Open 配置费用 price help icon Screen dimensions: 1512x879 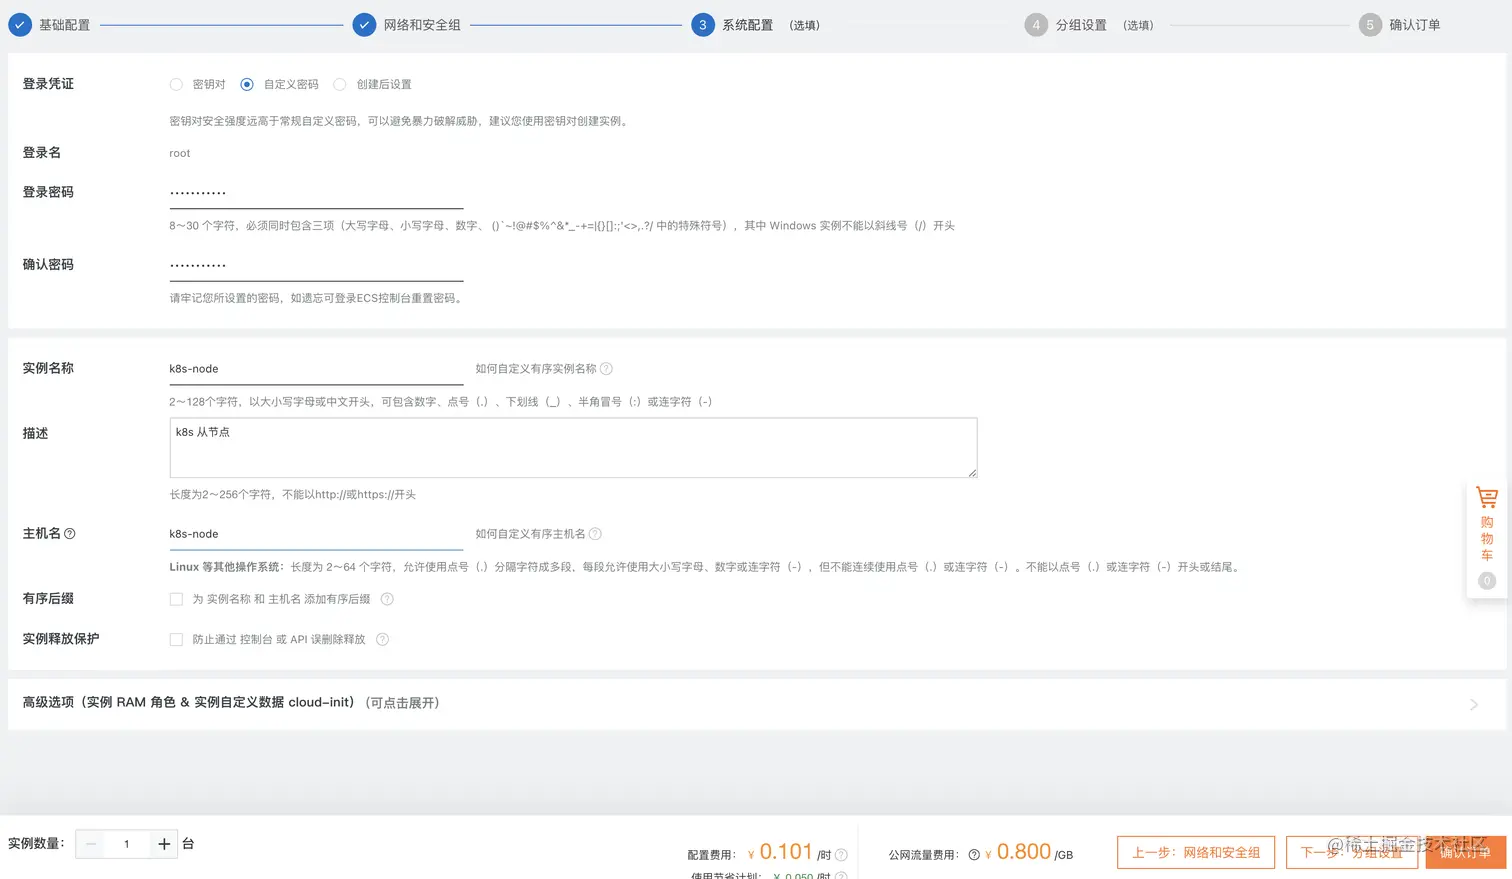tap(841, 855)
